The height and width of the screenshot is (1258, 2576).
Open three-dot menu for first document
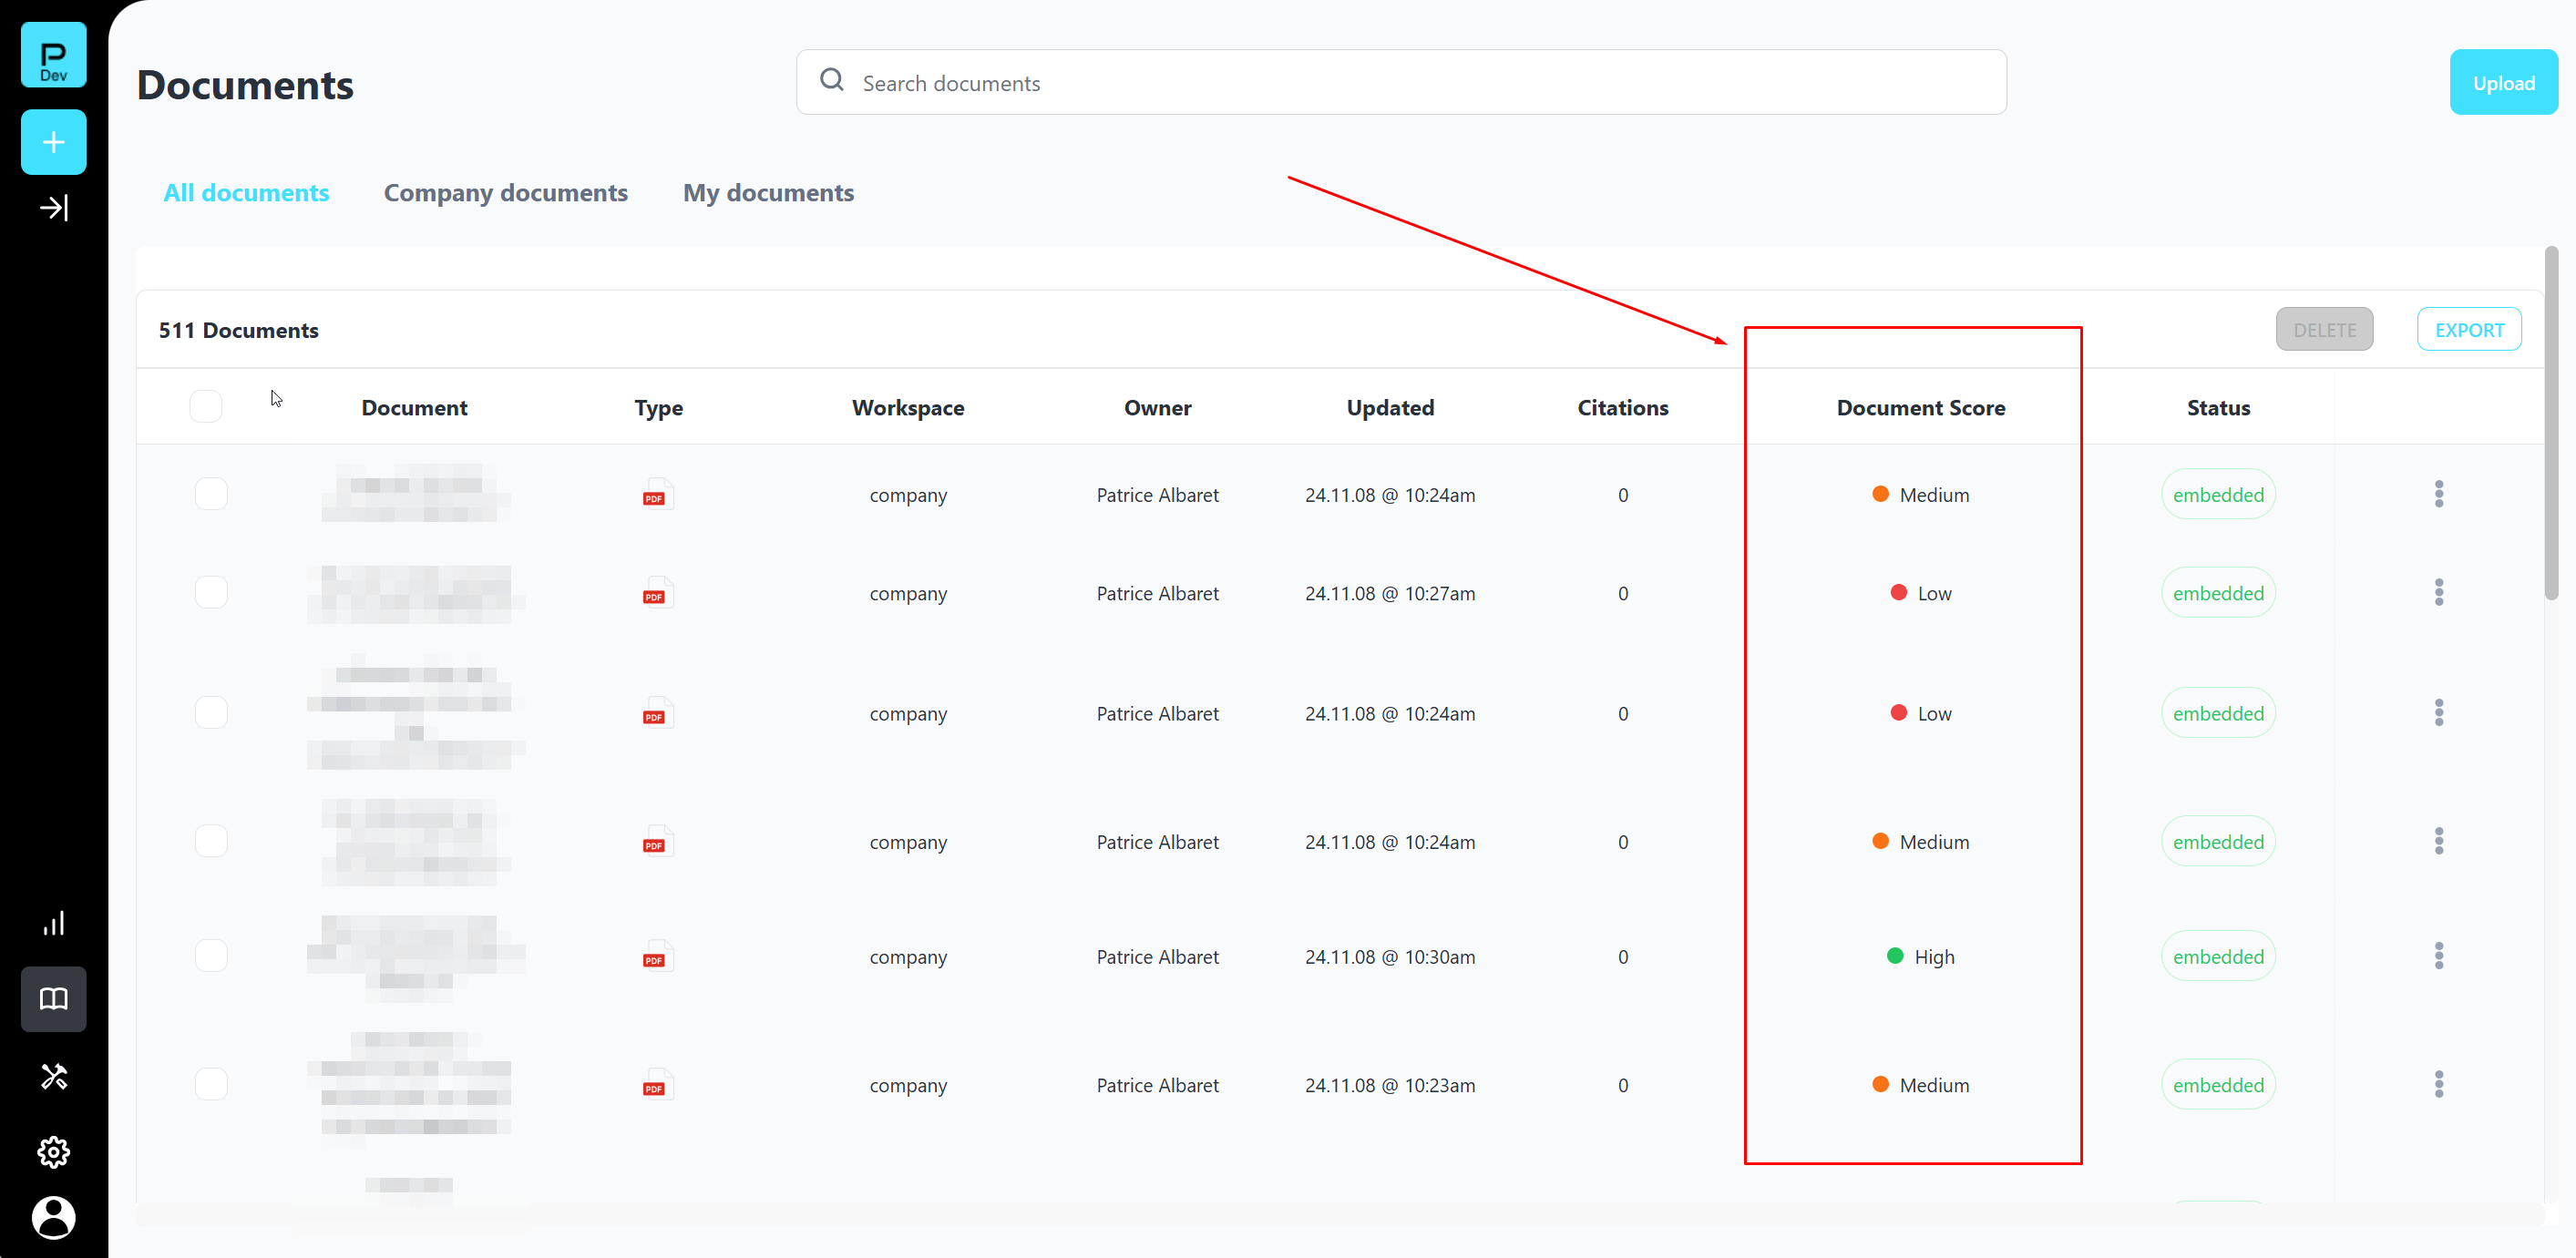pyautogui.click(x=2438, y=494)
